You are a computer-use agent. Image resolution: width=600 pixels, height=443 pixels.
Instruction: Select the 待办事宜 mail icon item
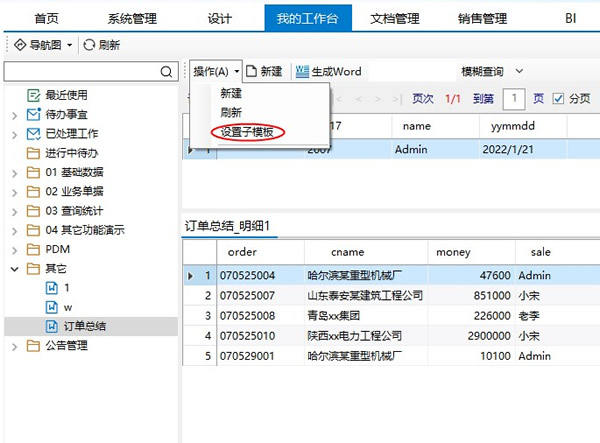coord(33,115)
